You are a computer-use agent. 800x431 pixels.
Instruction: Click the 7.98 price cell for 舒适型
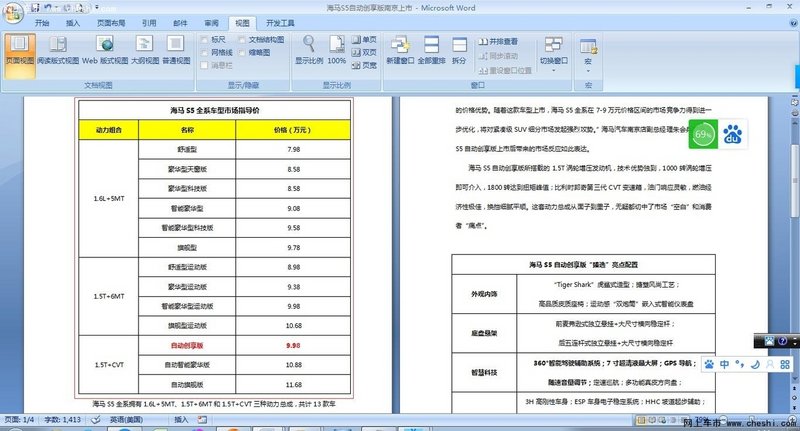(x=293, y=149)
